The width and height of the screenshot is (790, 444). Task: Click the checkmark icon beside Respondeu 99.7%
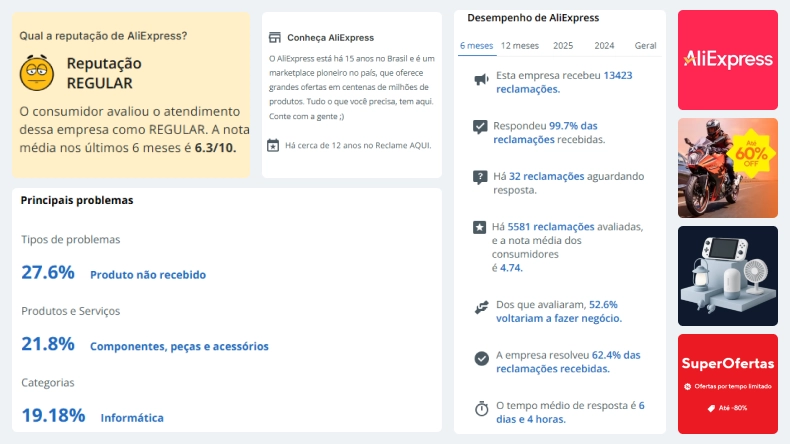click(480, 126)
